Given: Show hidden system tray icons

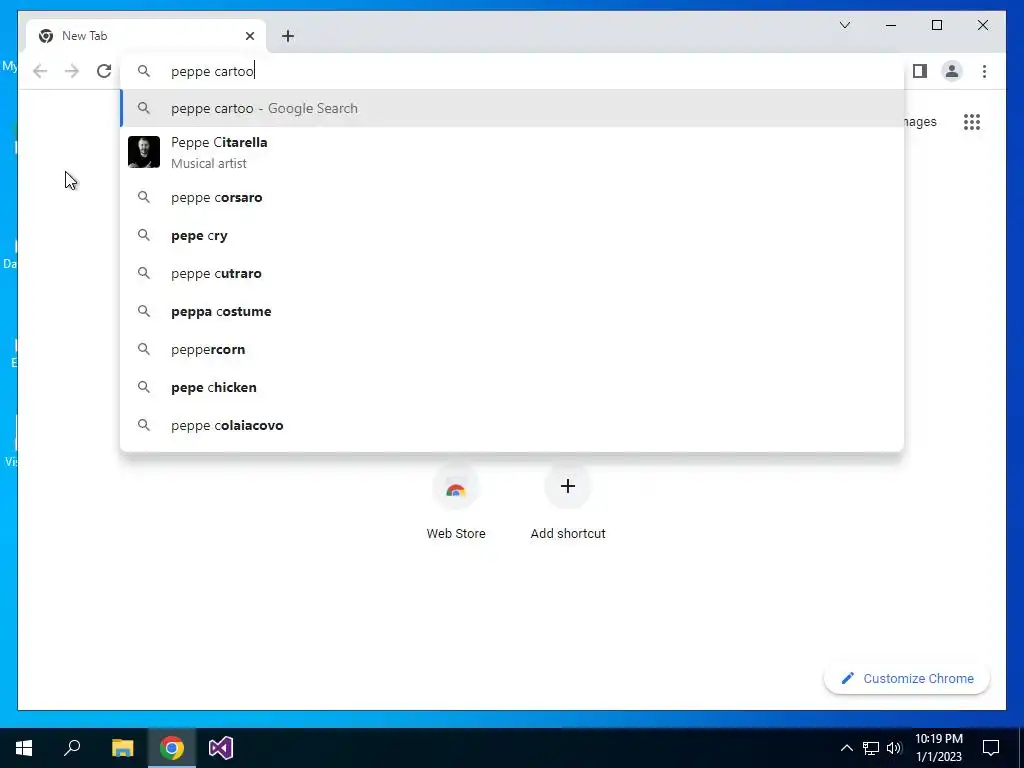Looking at the screenshot, I should point(846,748).
